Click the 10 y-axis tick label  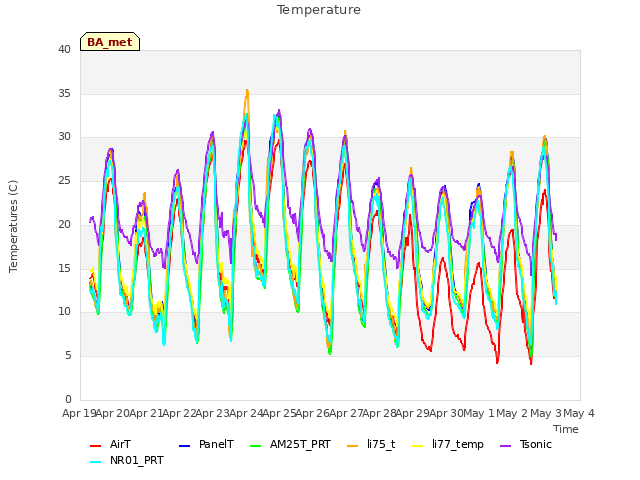click(64, 312)
